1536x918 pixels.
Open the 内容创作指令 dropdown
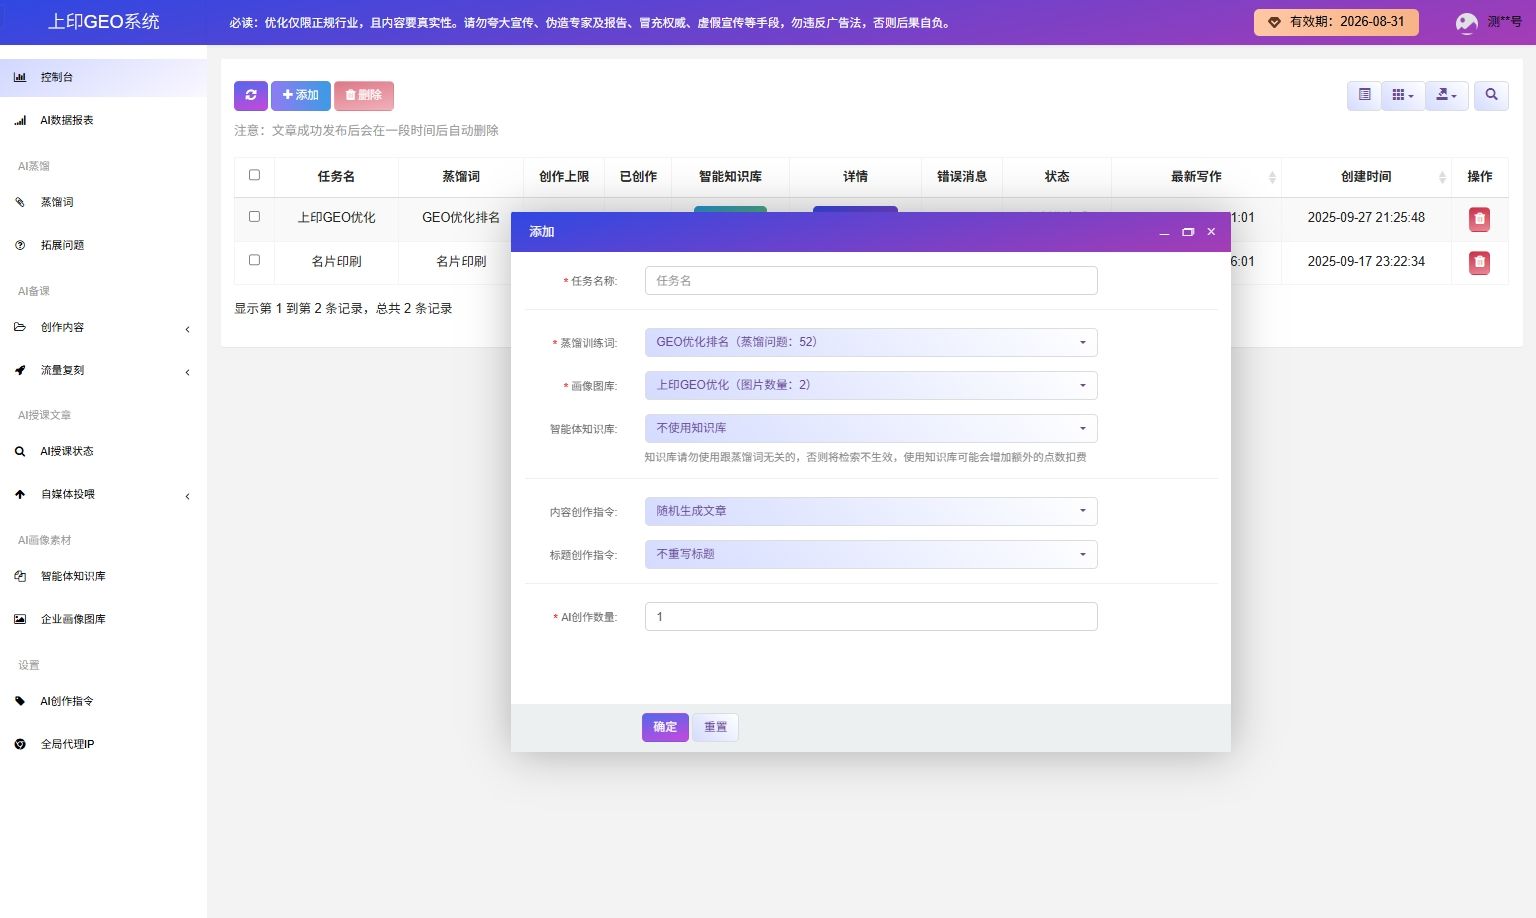pyautogui.click(x=870, y=511)
